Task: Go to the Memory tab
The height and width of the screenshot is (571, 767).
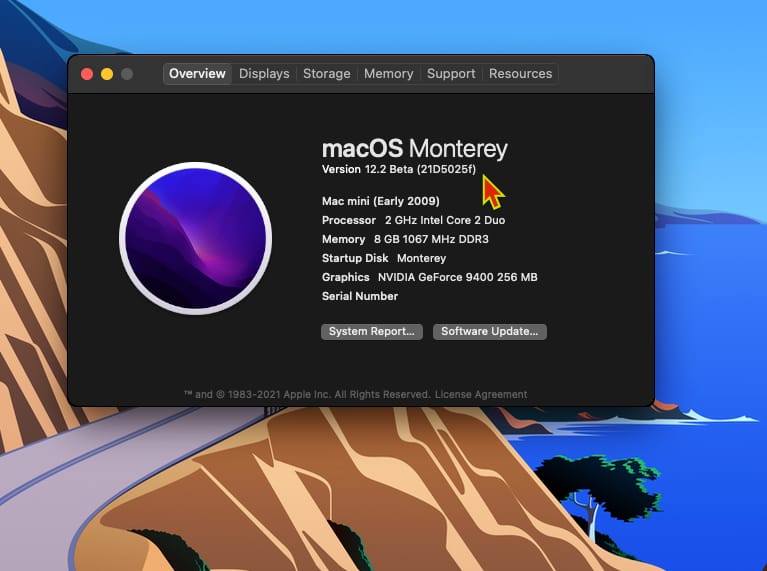Action: coord(388,74)
